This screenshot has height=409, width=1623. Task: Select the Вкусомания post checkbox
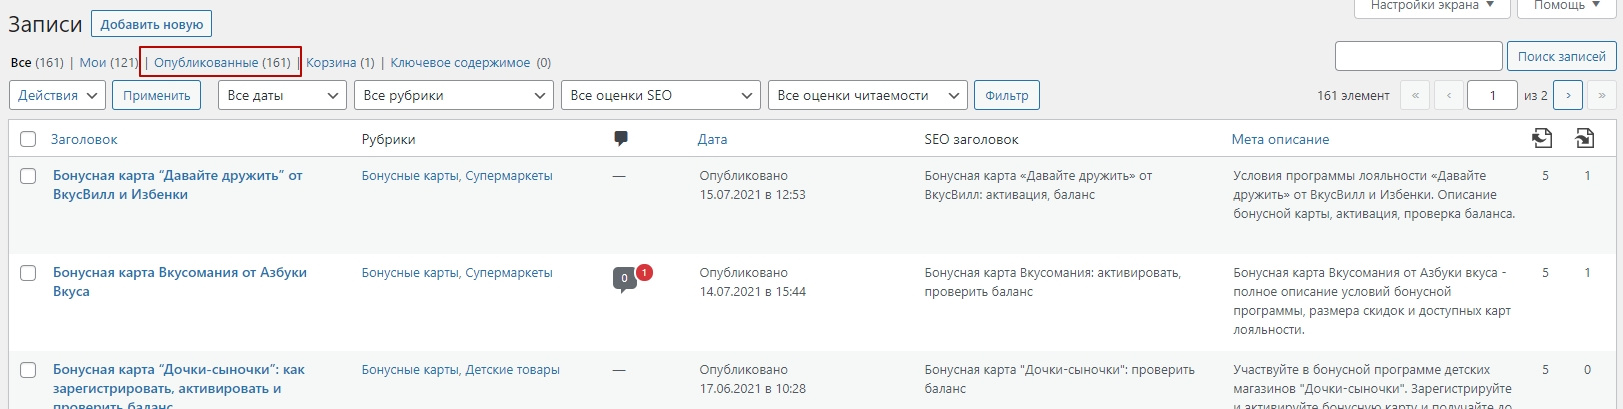coord(28,273)
